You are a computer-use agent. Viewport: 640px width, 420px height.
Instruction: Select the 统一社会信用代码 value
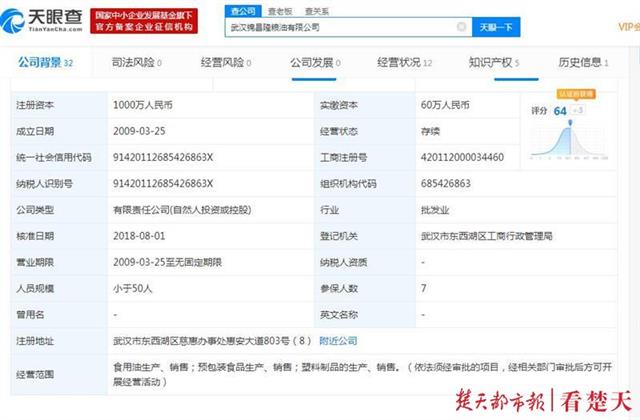point(163,158)
